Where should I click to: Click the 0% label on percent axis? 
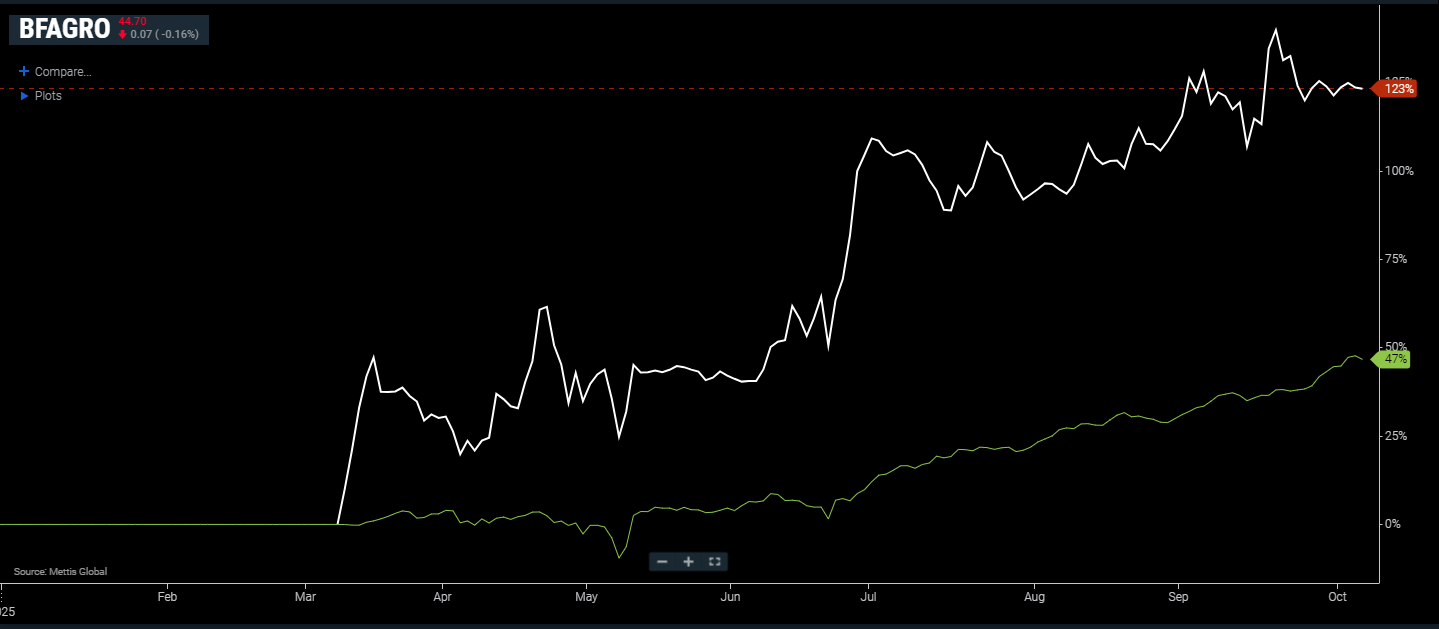point(1404,524)
